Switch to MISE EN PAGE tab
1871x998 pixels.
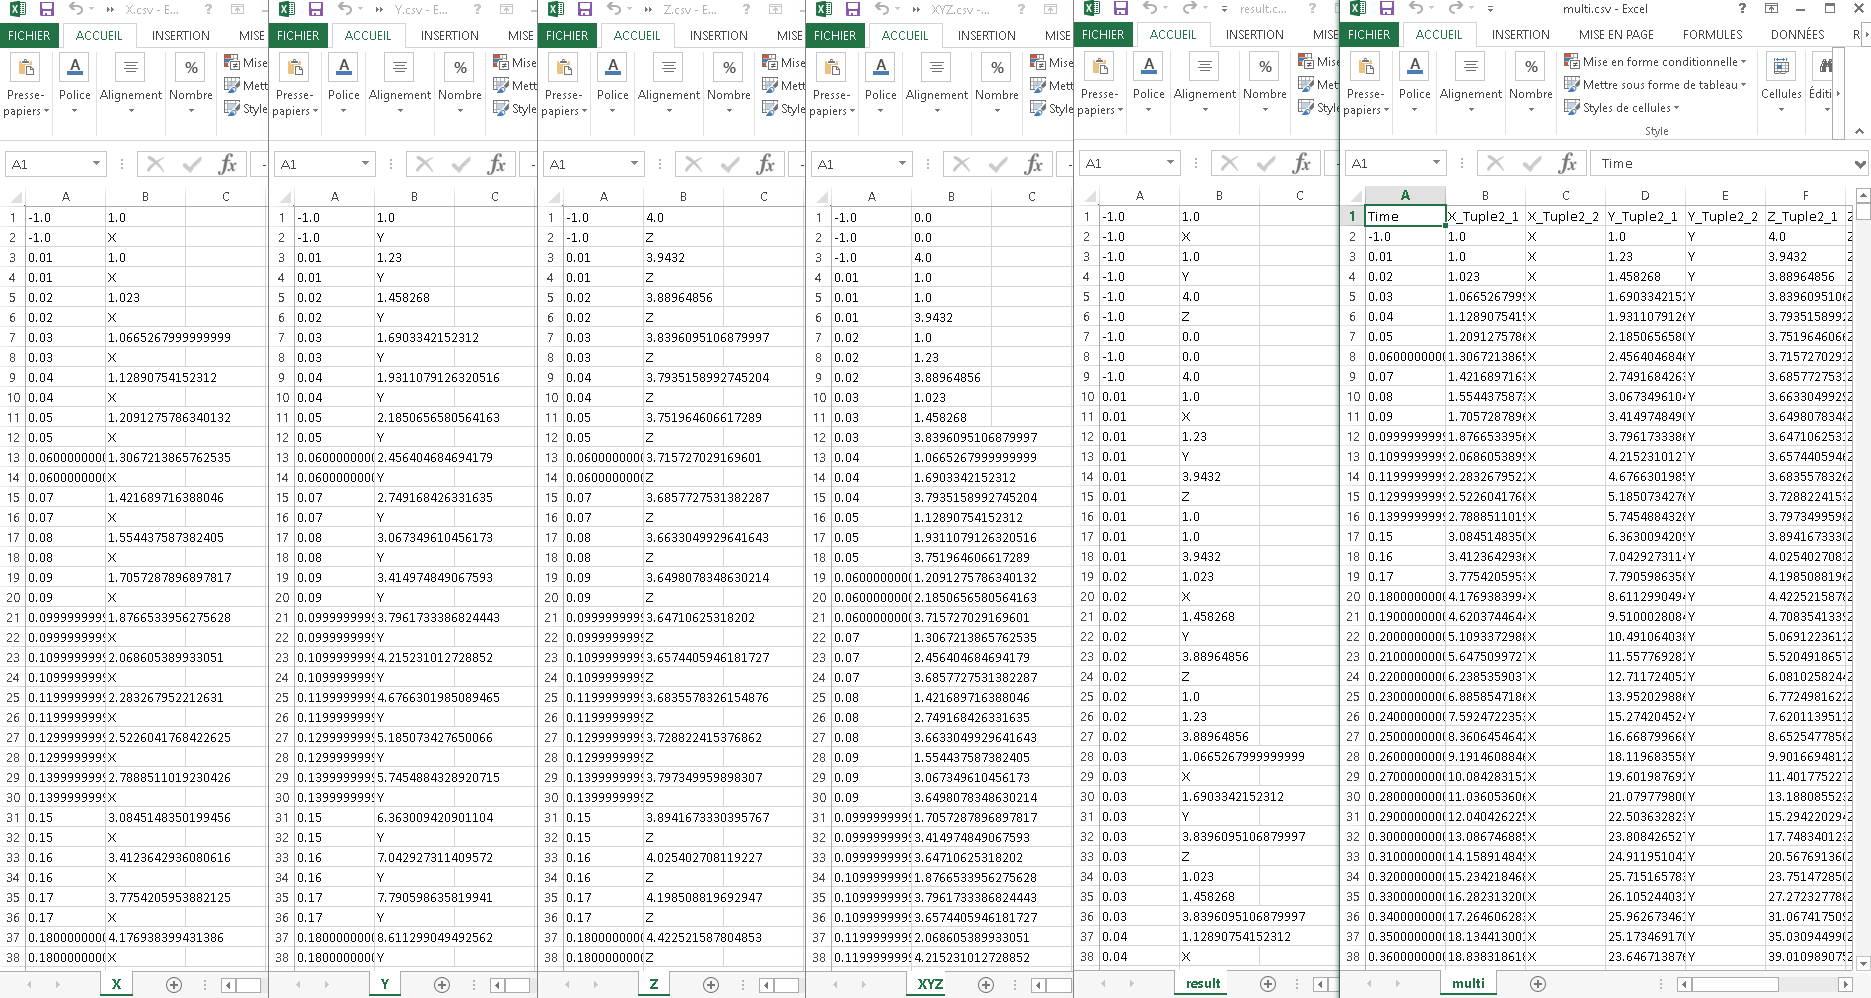(x=1616, y=34)
